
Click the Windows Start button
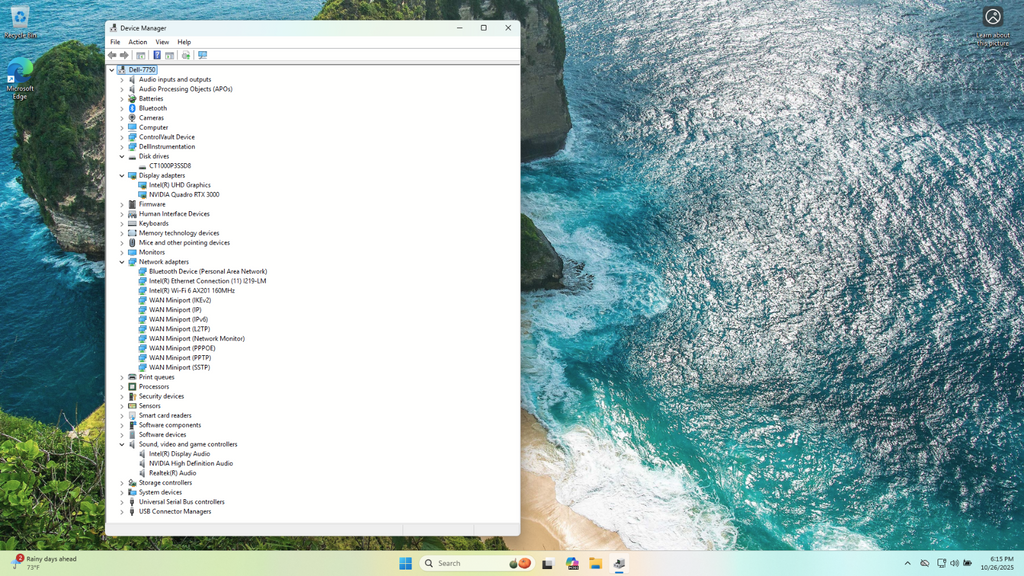pyautogui.click(x=405, y=564)
